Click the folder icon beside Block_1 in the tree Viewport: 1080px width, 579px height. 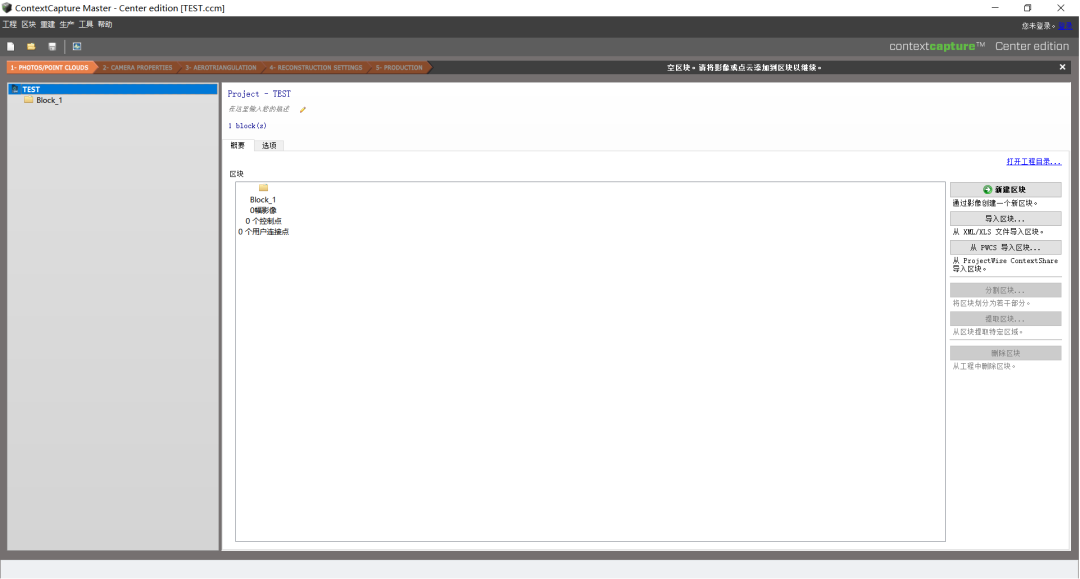(29, 100)
